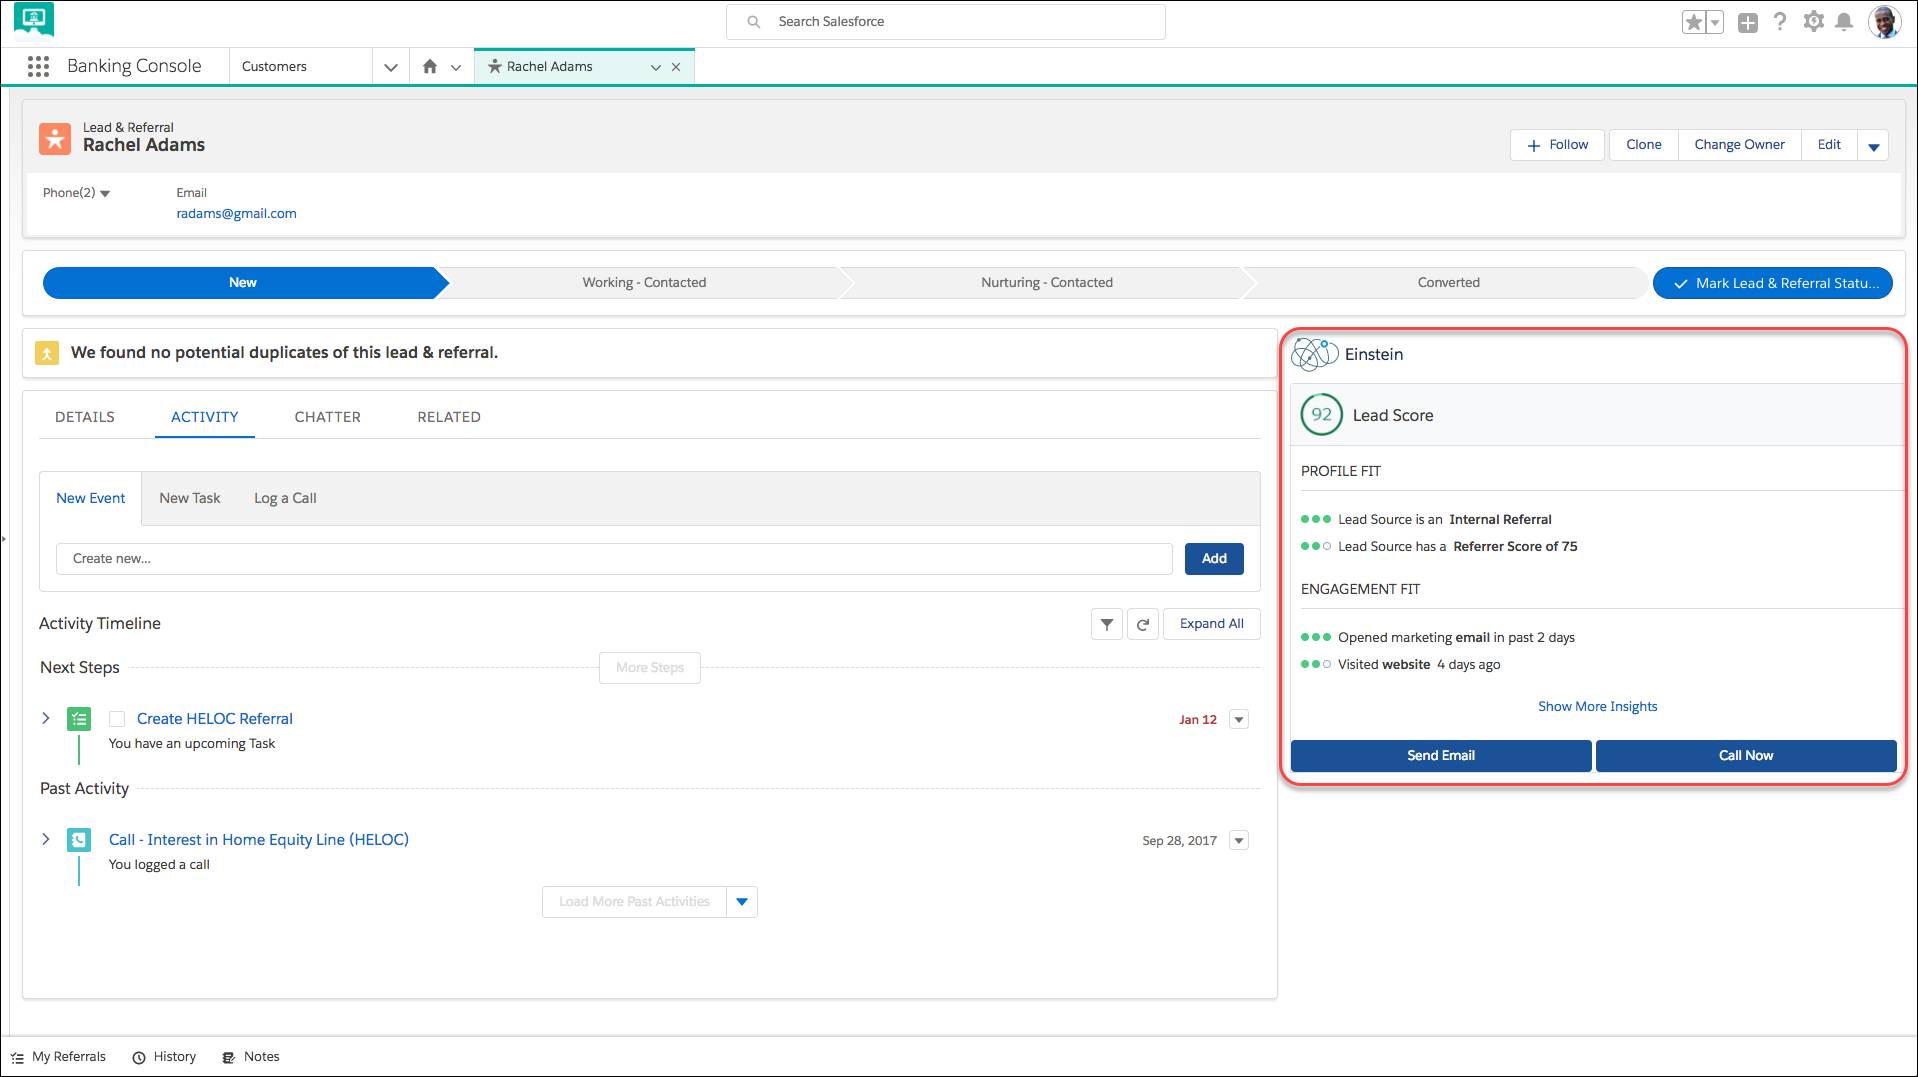The image size is (1918, 1077).
Task: Click the Einstein logo icon
Action: point(1314,354)
